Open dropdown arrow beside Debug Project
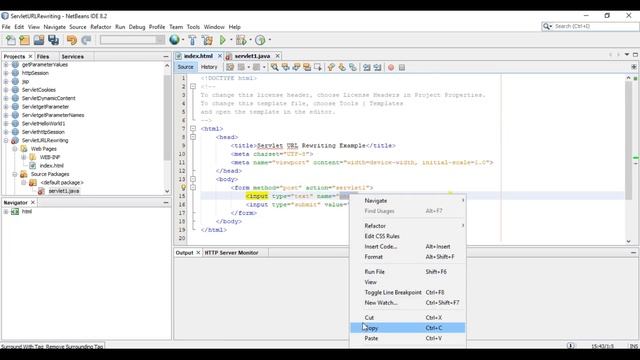 pyautogui.click(x=250, y=40)
